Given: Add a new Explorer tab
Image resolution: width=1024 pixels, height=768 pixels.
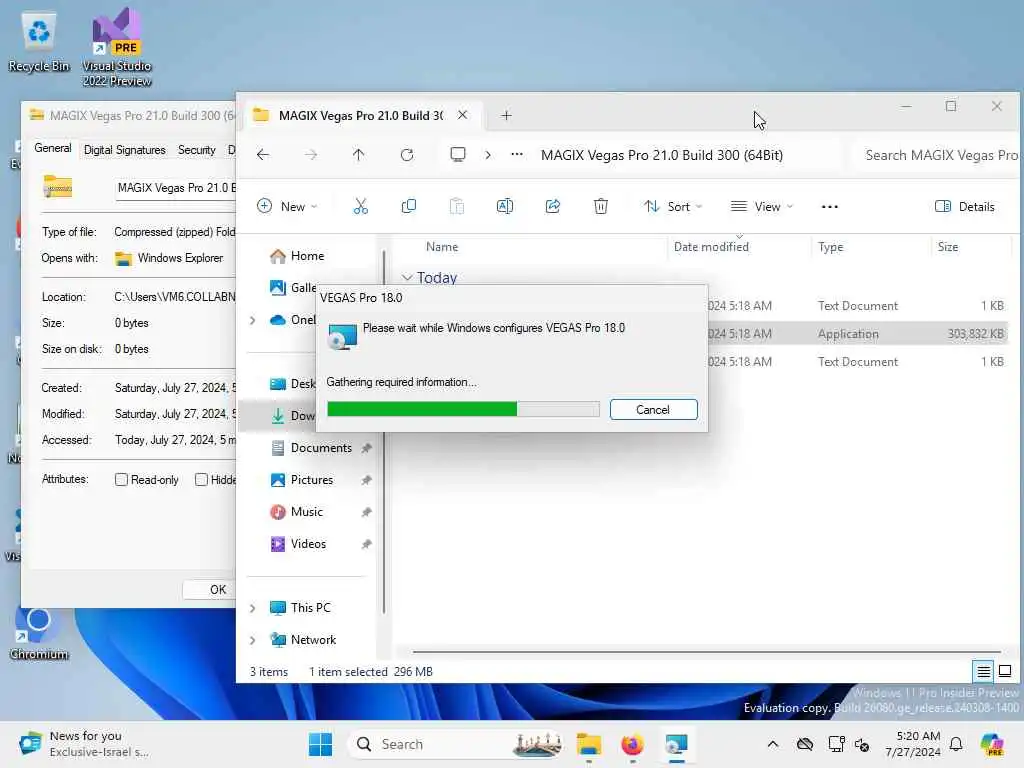Looking at the screenshot, I should point(506,116).
